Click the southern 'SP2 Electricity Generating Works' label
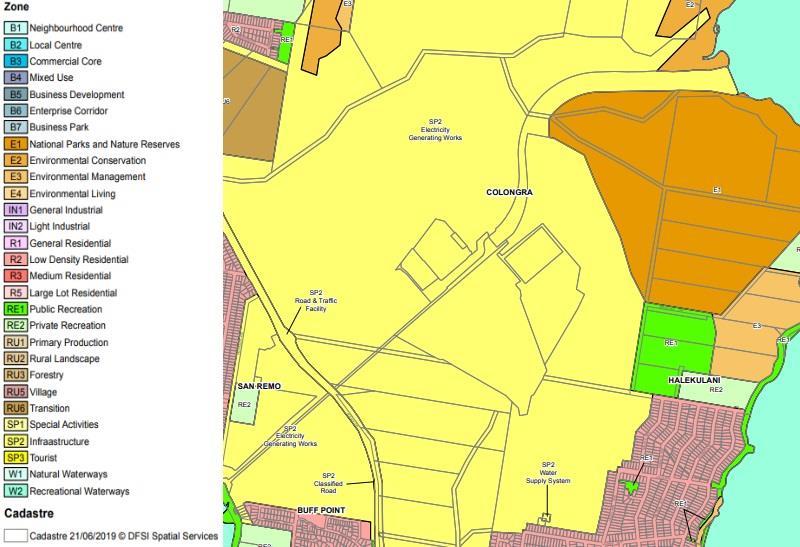Viewport: 800px width, 547px height. pyautogui.click(x=290, y=436)
